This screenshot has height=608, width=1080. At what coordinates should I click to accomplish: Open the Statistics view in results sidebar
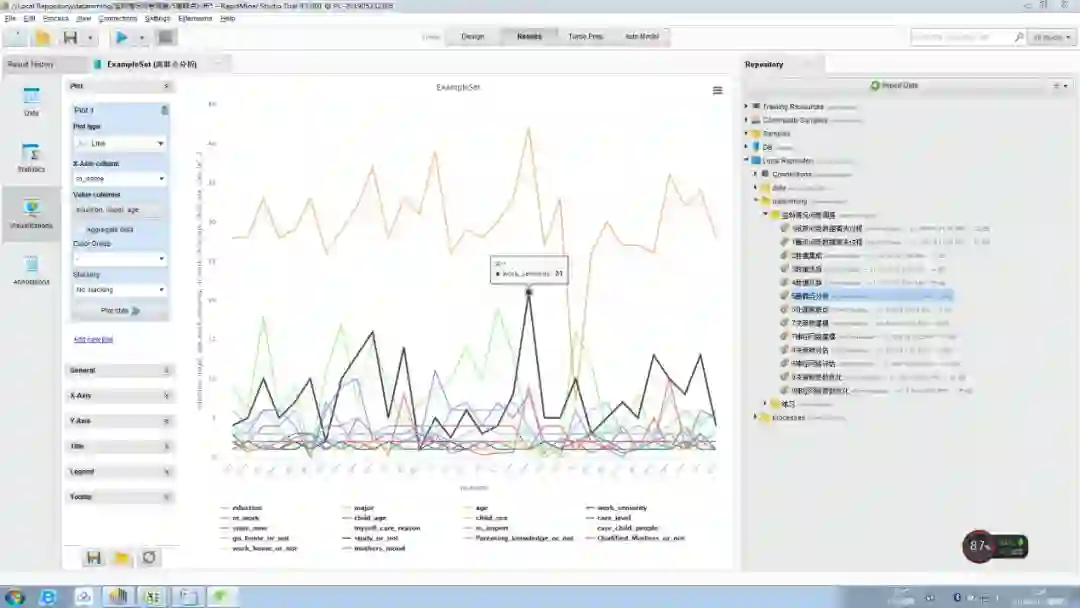pyautogui.click(x=31, y=158)
